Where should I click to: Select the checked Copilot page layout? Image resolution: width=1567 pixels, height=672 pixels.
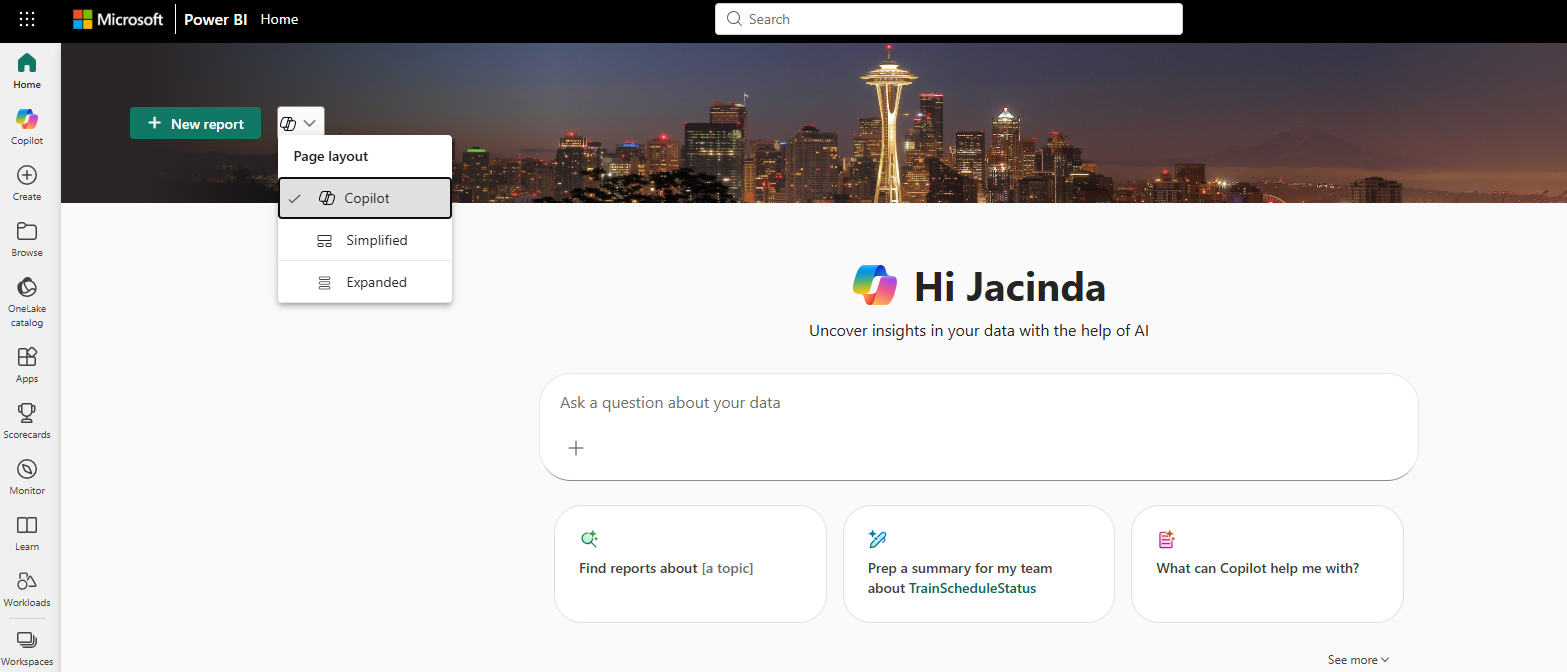coord(365,198)
